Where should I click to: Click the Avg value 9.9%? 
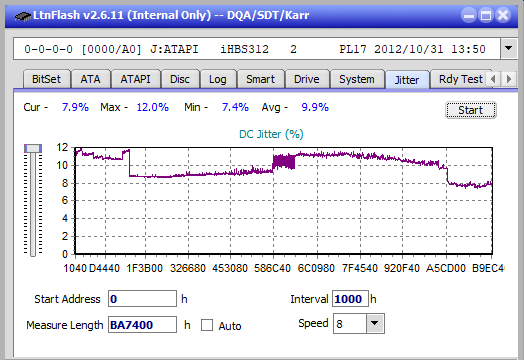tap(315, 107)
